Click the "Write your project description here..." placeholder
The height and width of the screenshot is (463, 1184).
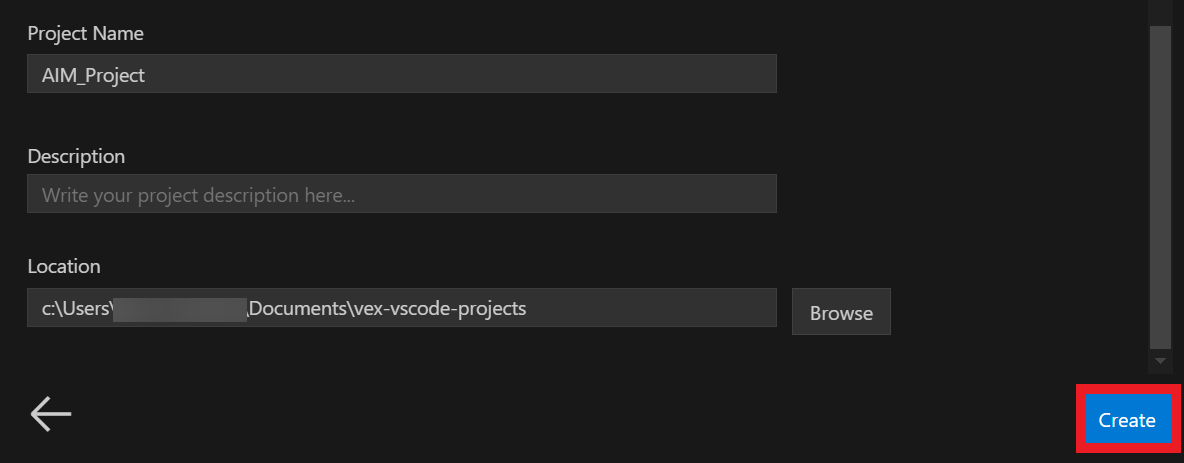coord(198,195)
